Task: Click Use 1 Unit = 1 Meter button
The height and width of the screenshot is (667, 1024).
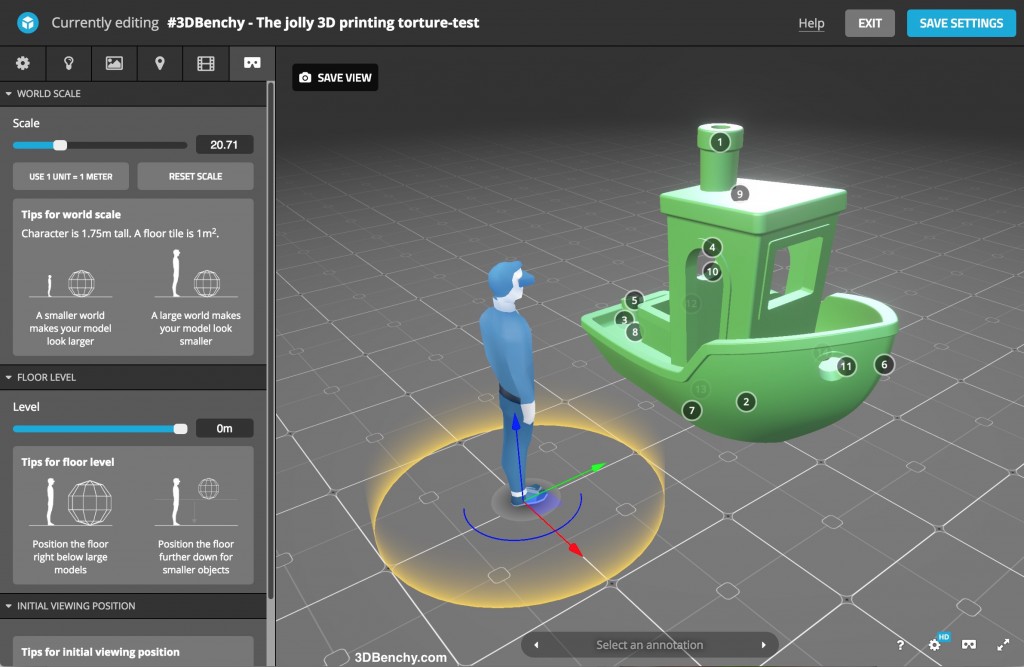Action: (x=71, y=176)
